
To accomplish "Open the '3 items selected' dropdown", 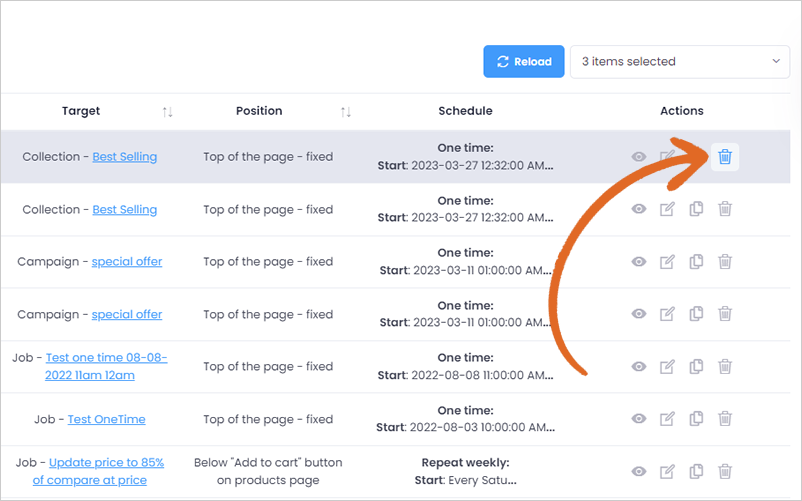I will coord(680,61).
